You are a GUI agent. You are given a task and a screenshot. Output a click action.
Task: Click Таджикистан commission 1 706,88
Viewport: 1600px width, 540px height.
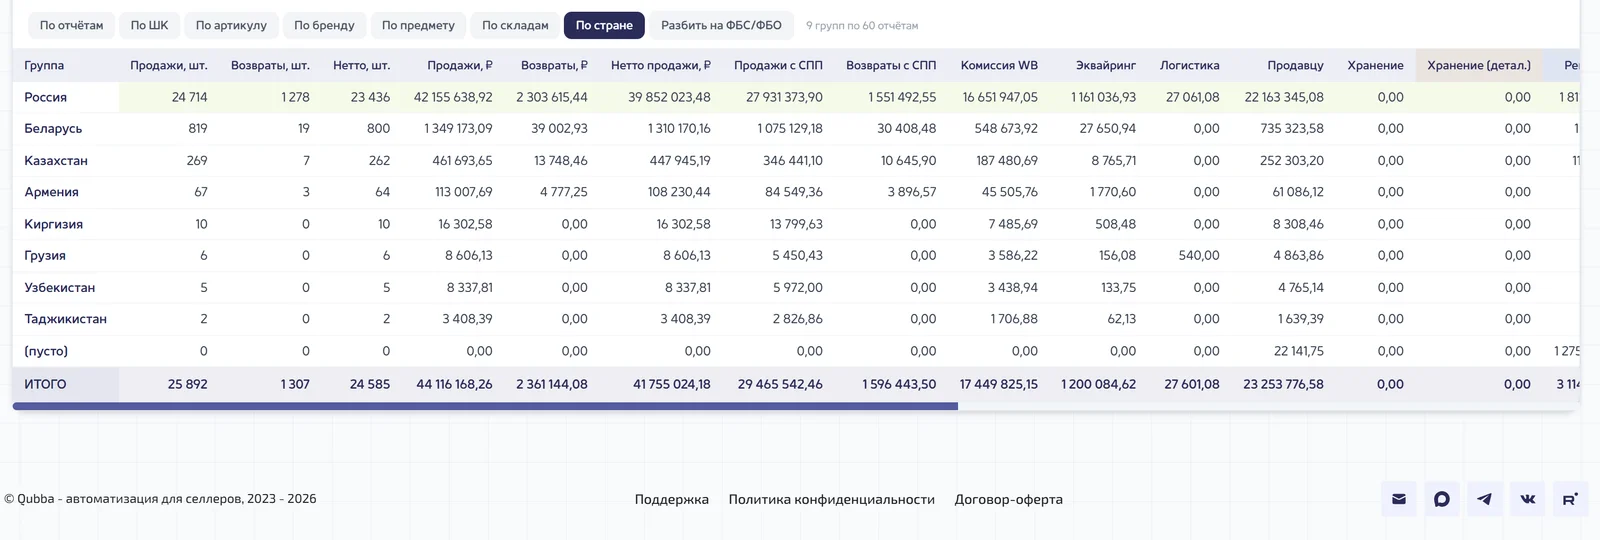pyautogui.click(x=1014, y=319)
